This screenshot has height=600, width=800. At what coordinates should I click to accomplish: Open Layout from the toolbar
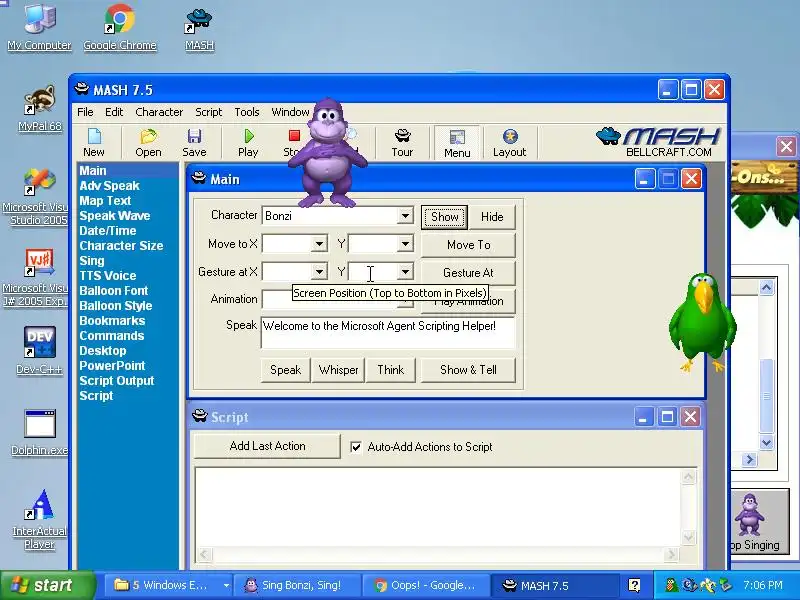[x=509, y=142]
